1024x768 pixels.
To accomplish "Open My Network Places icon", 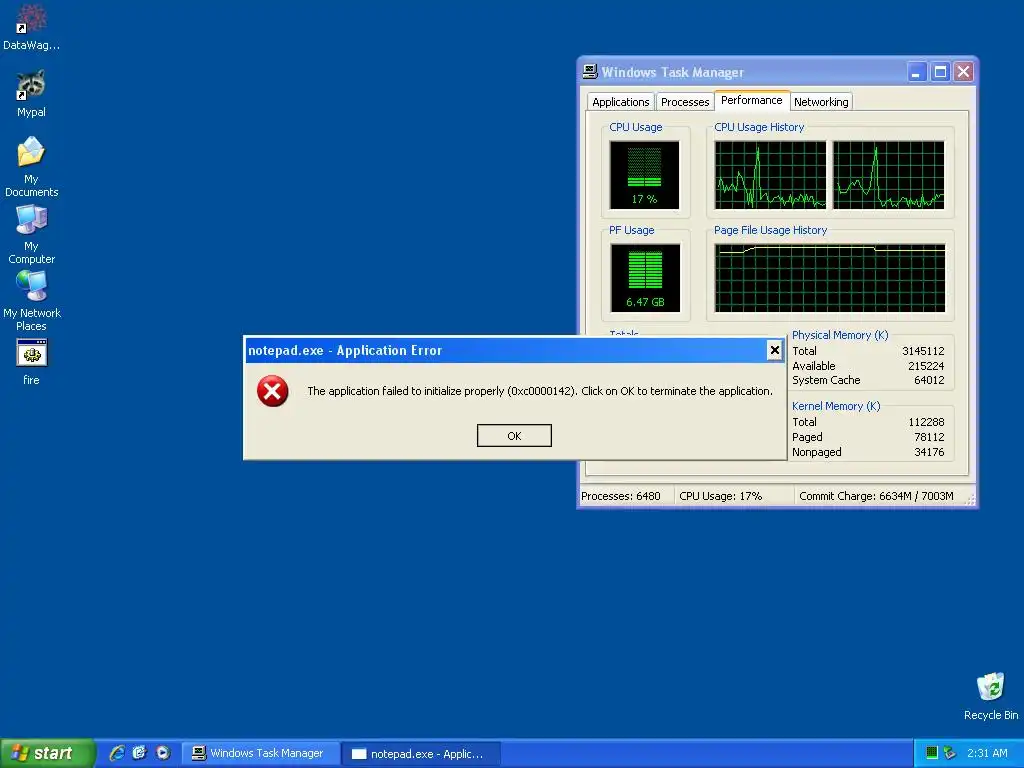I will coord(31,300).
